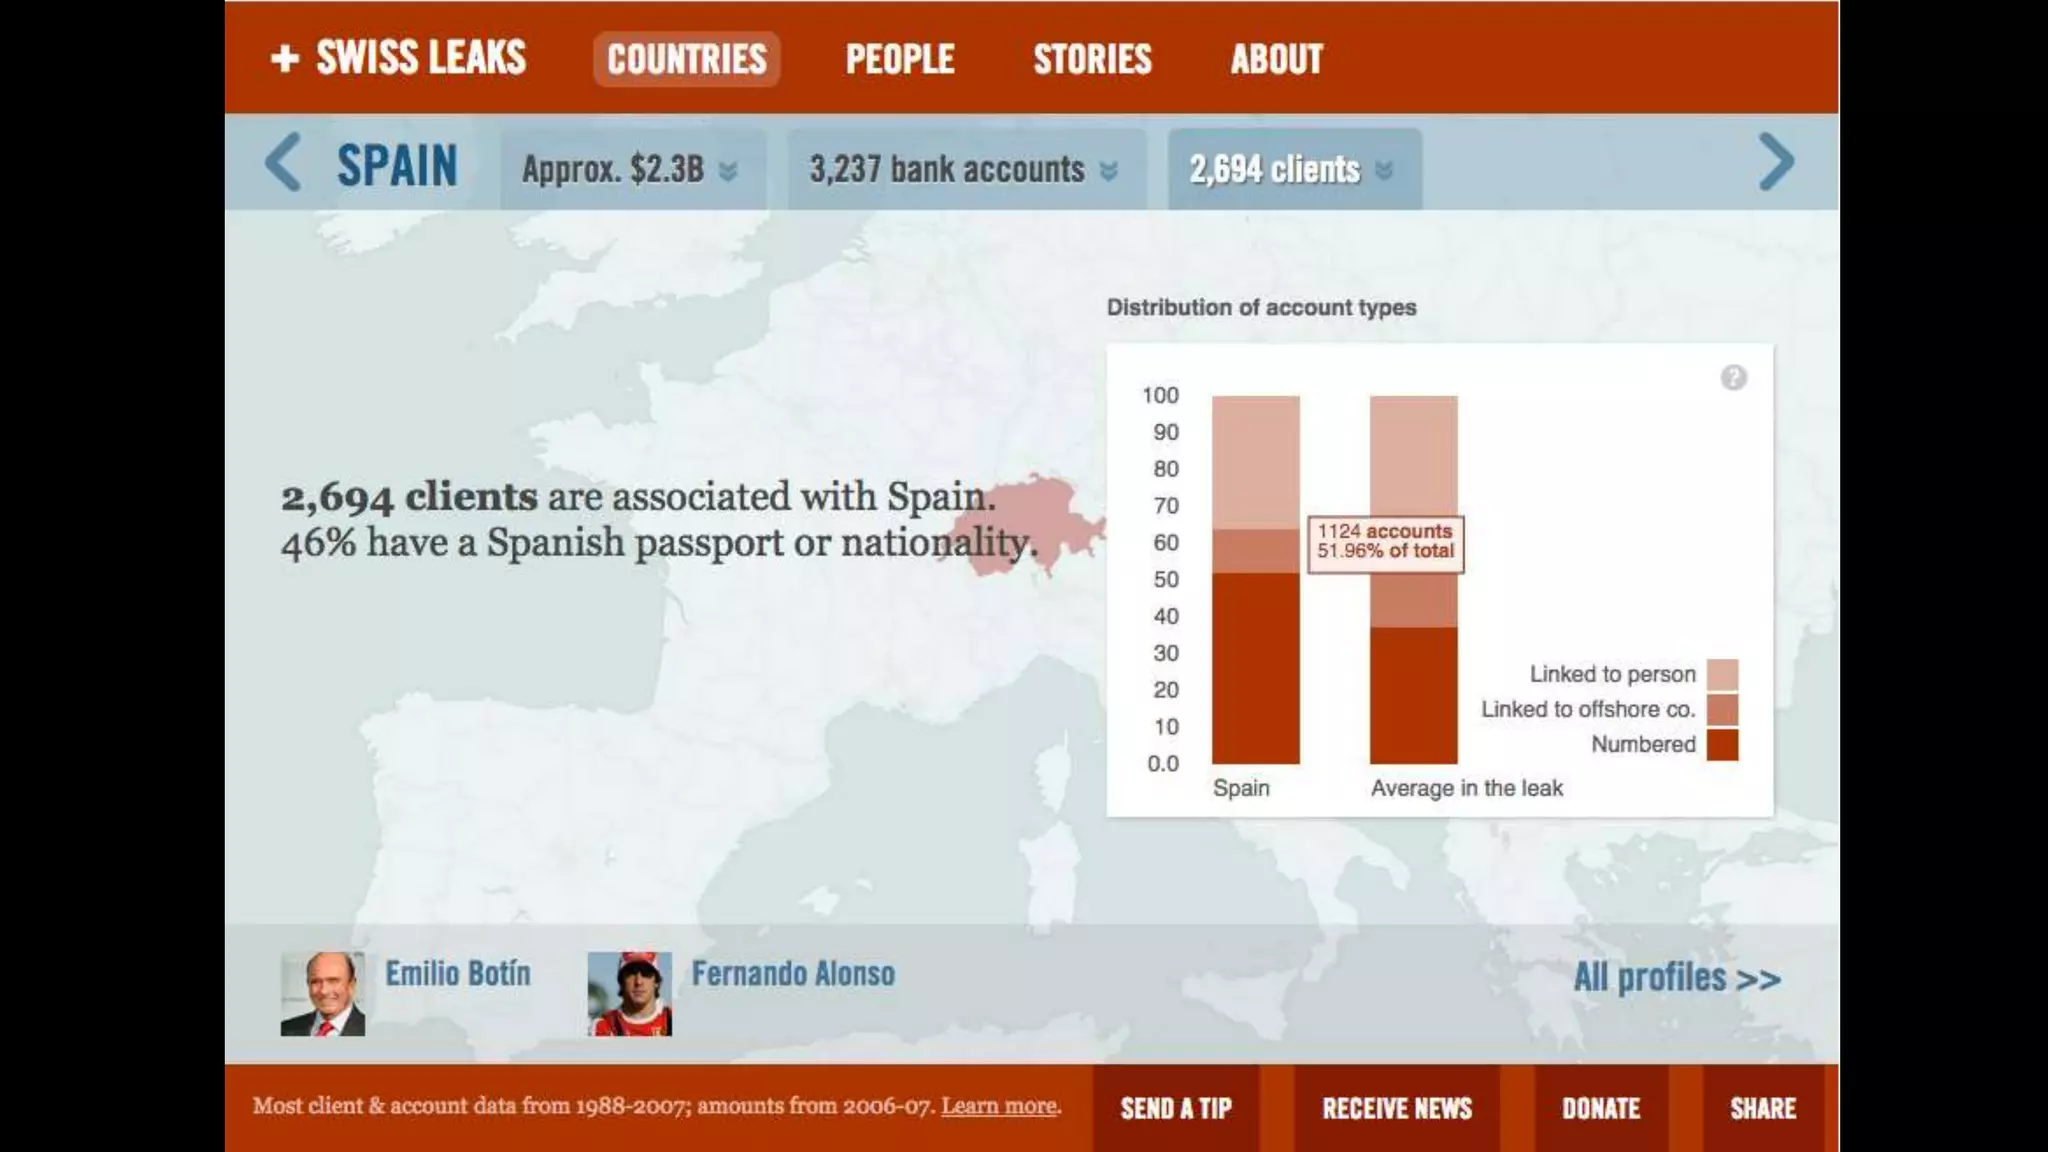The height and width of the screenshot is (1152, 2048).
Task: Open the About menu item
Action: point(1276,60)
